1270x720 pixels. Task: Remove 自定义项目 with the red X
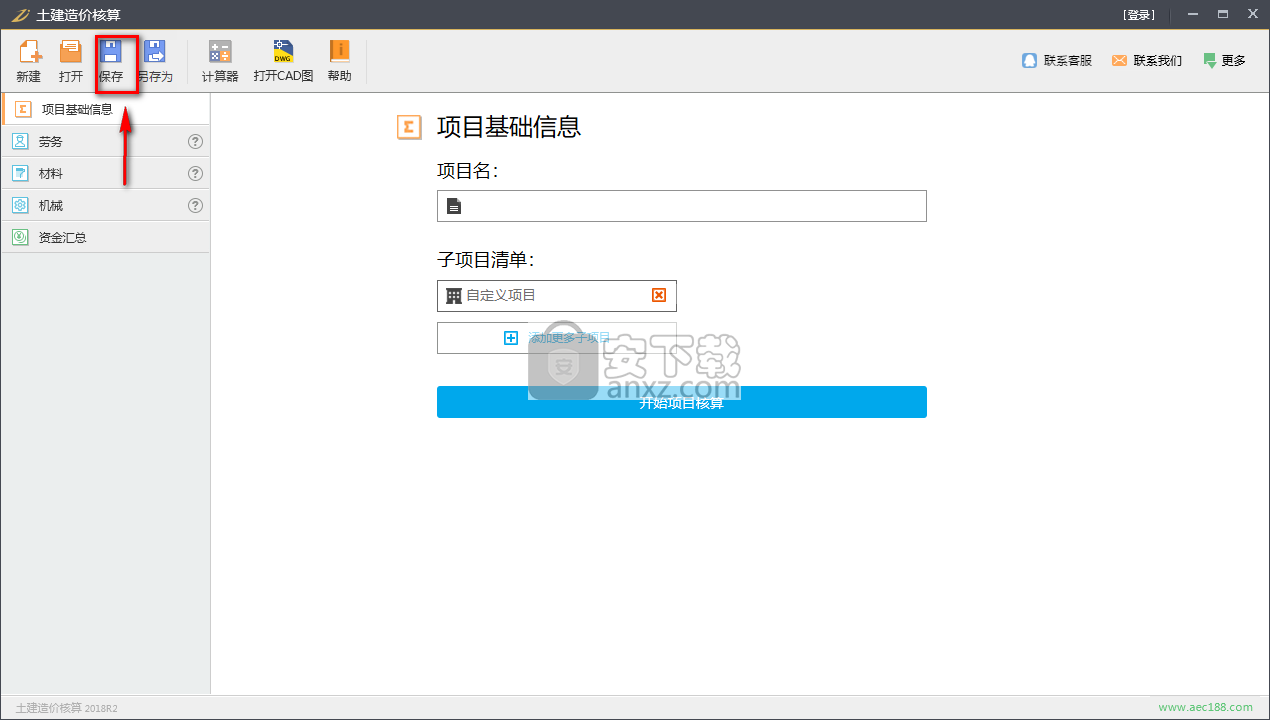click(x=659, y=295)
